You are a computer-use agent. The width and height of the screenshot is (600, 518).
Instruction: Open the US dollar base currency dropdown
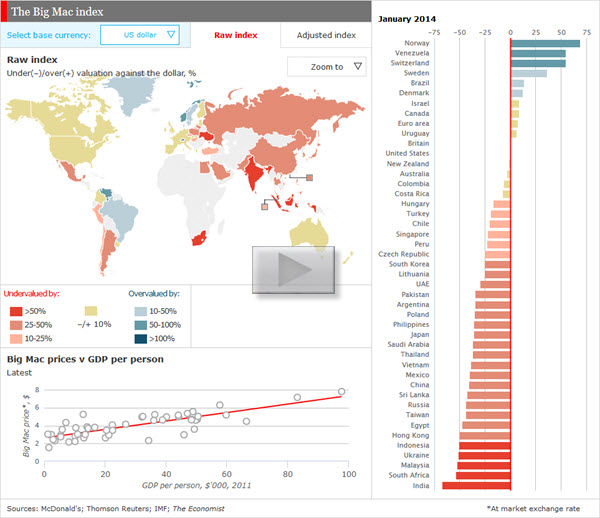pyautogui.click(x=140, y=36)
